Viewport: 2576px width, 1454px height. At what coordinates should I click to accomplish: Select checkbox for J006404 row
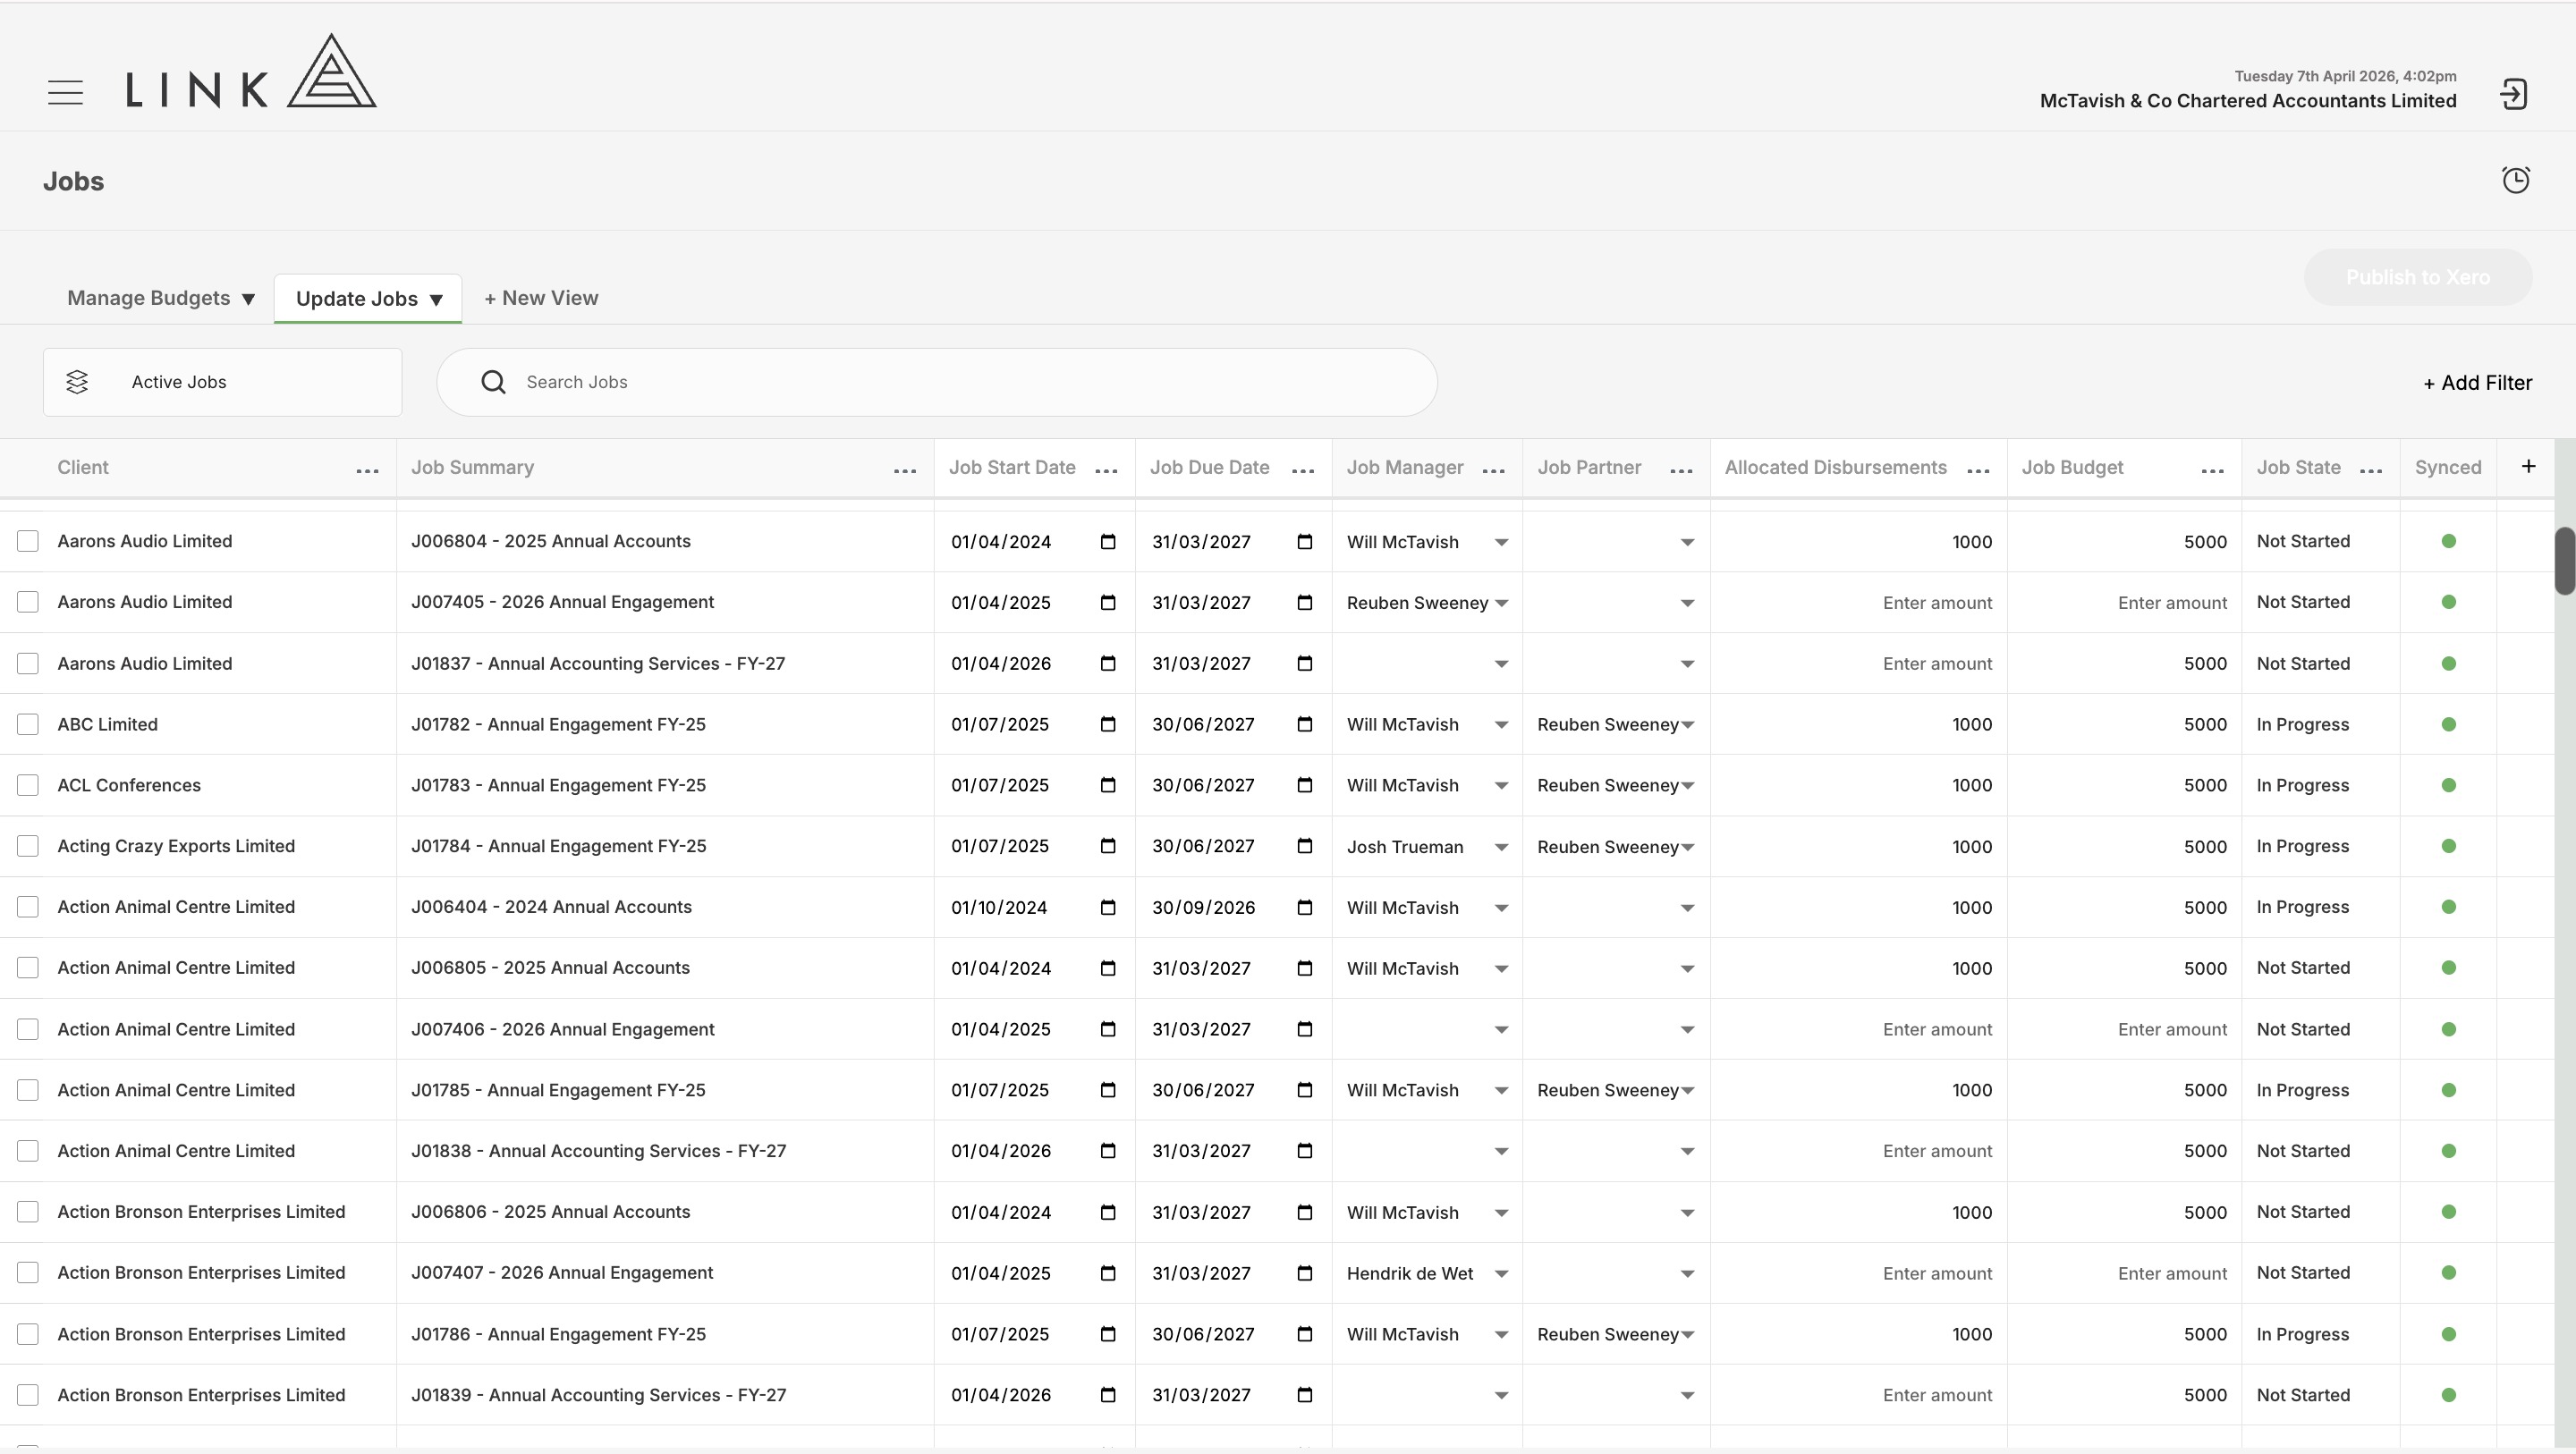28,907
